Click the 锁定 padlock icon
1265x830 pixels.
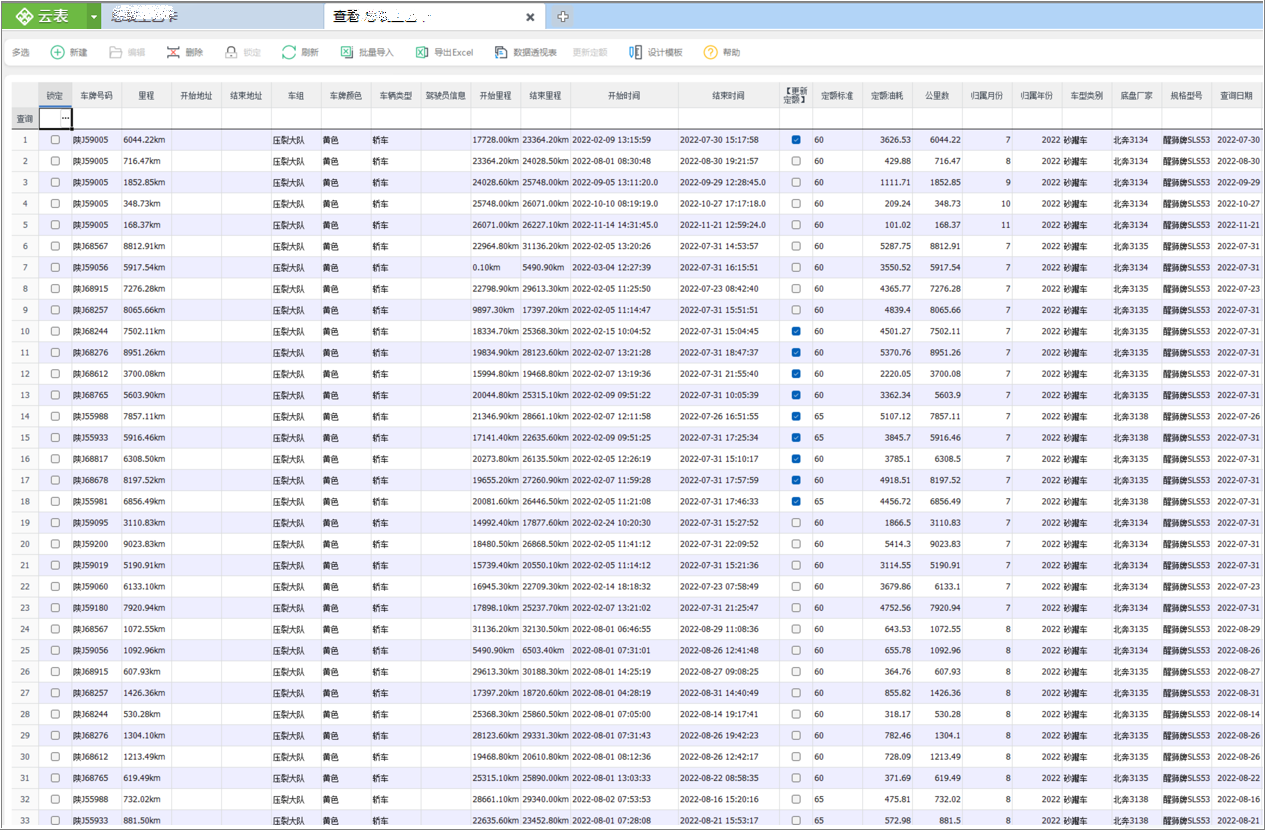click(x=231, y=52)
